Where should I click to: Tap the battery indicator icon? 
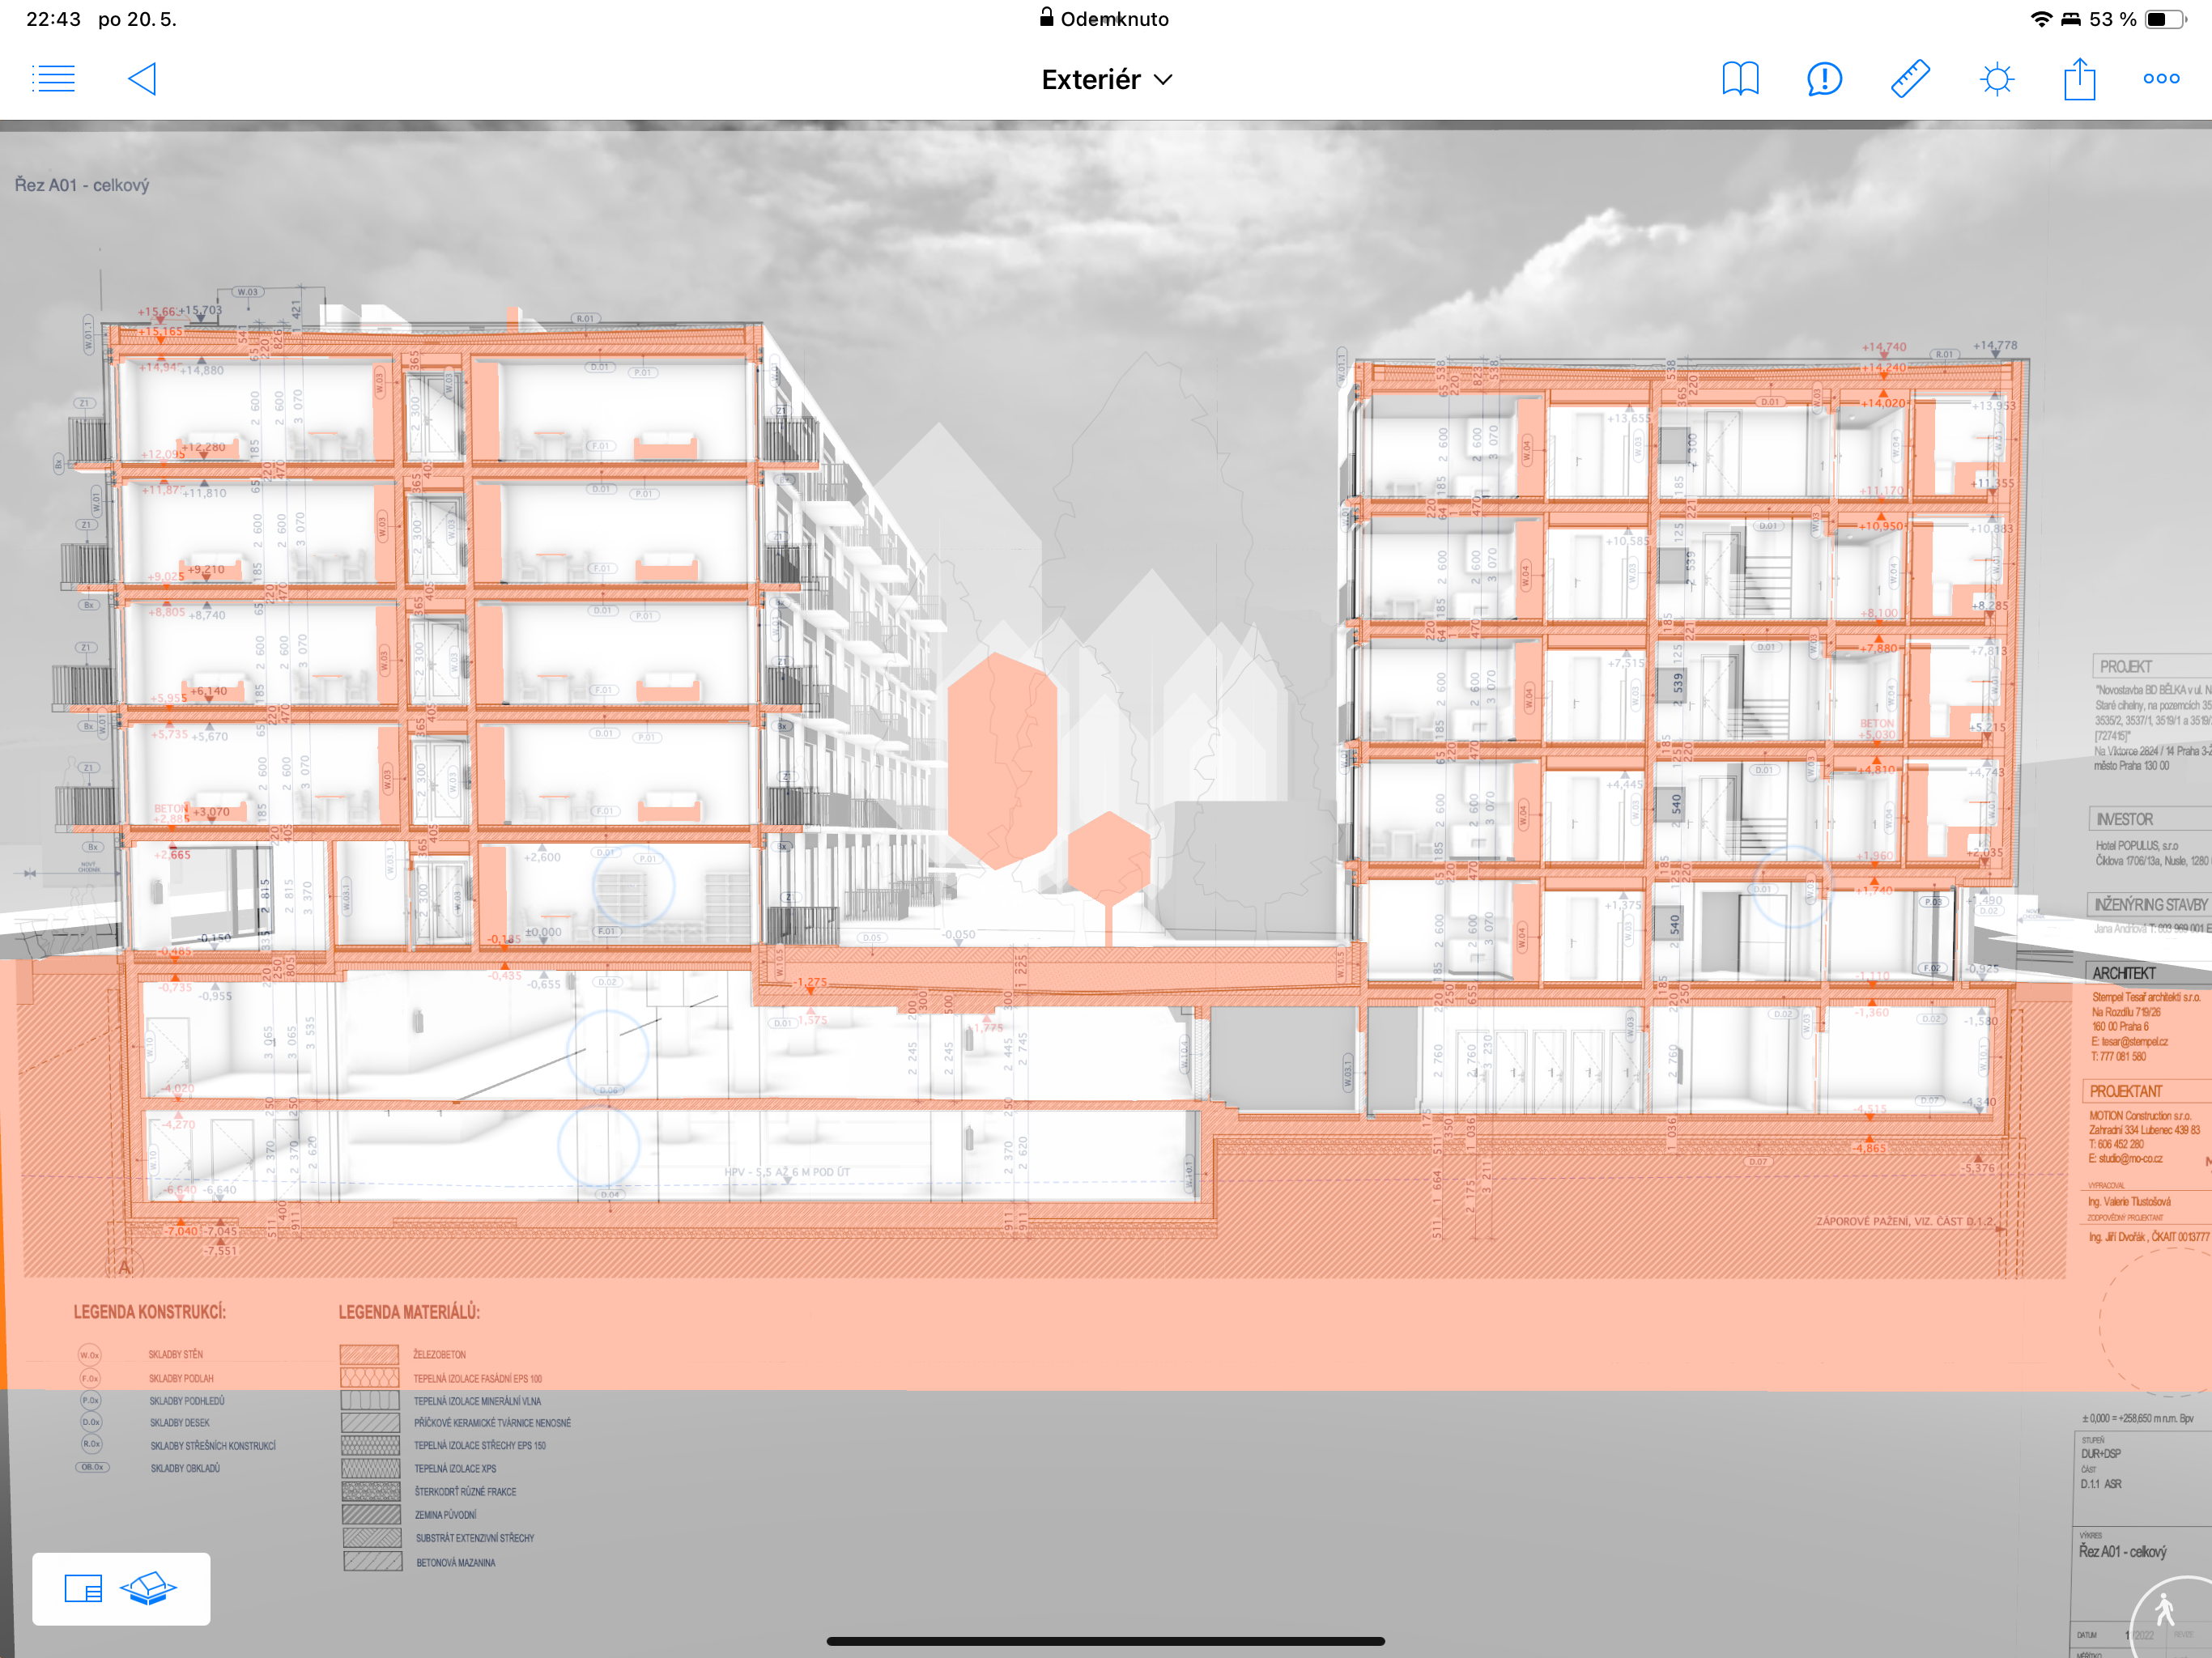[x=2165, y=19]
